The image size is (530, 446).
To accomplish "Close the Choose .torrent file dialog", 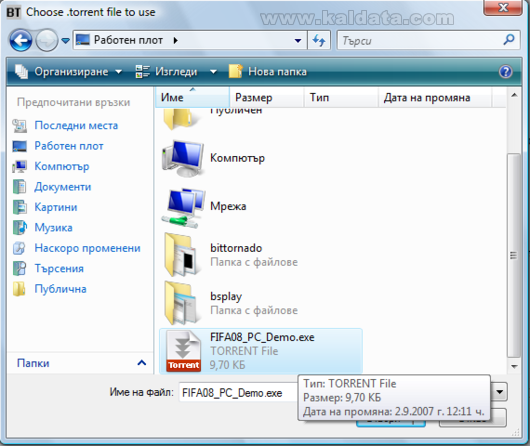I will point(503,7).
